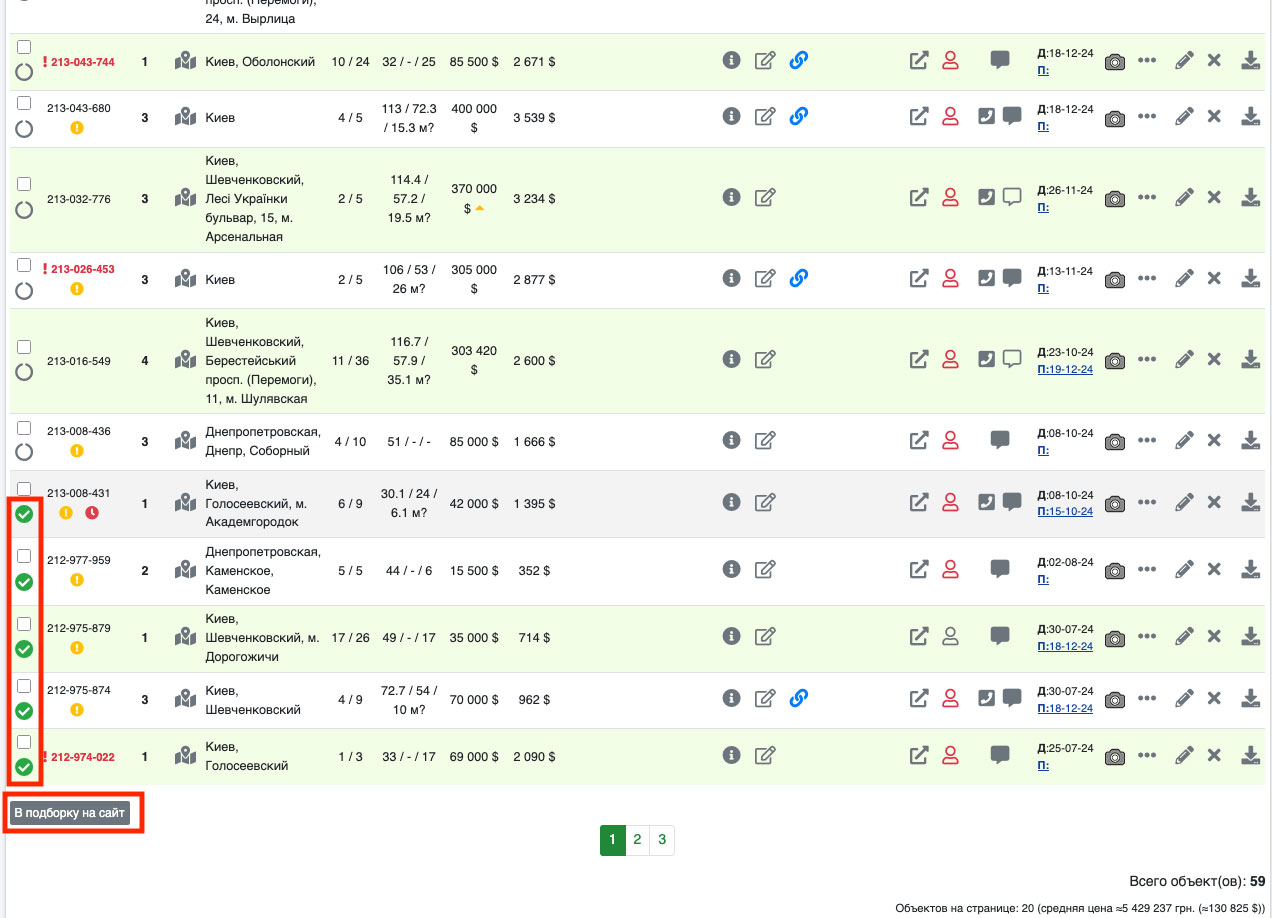The height and width of the screenshot is (918, 1272).
Task: Click the price 303 420 $ cell
Action: 474,360
